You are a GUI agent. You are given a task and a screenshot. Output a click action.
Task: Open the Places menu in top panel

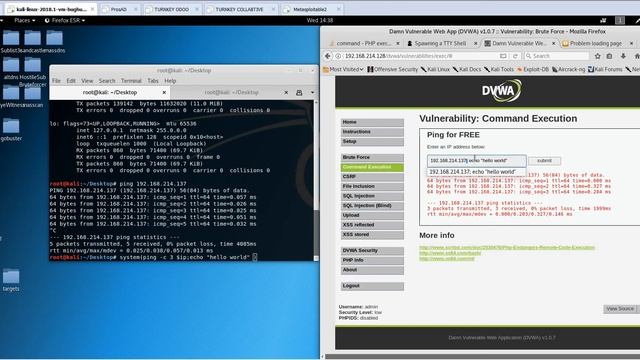coord(24,20)
